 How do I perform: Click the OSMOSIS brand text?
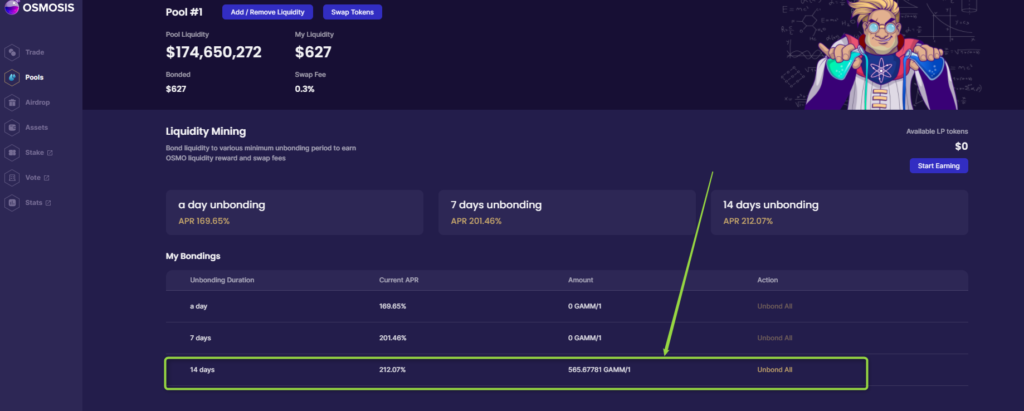point(49,8)
